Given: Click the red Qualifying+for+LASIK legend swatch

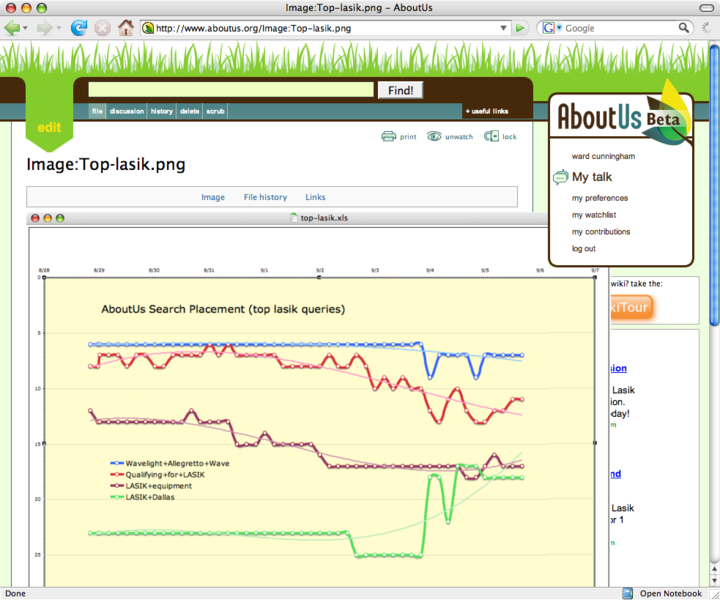Looking at the screenshot, I should point(117,474).
